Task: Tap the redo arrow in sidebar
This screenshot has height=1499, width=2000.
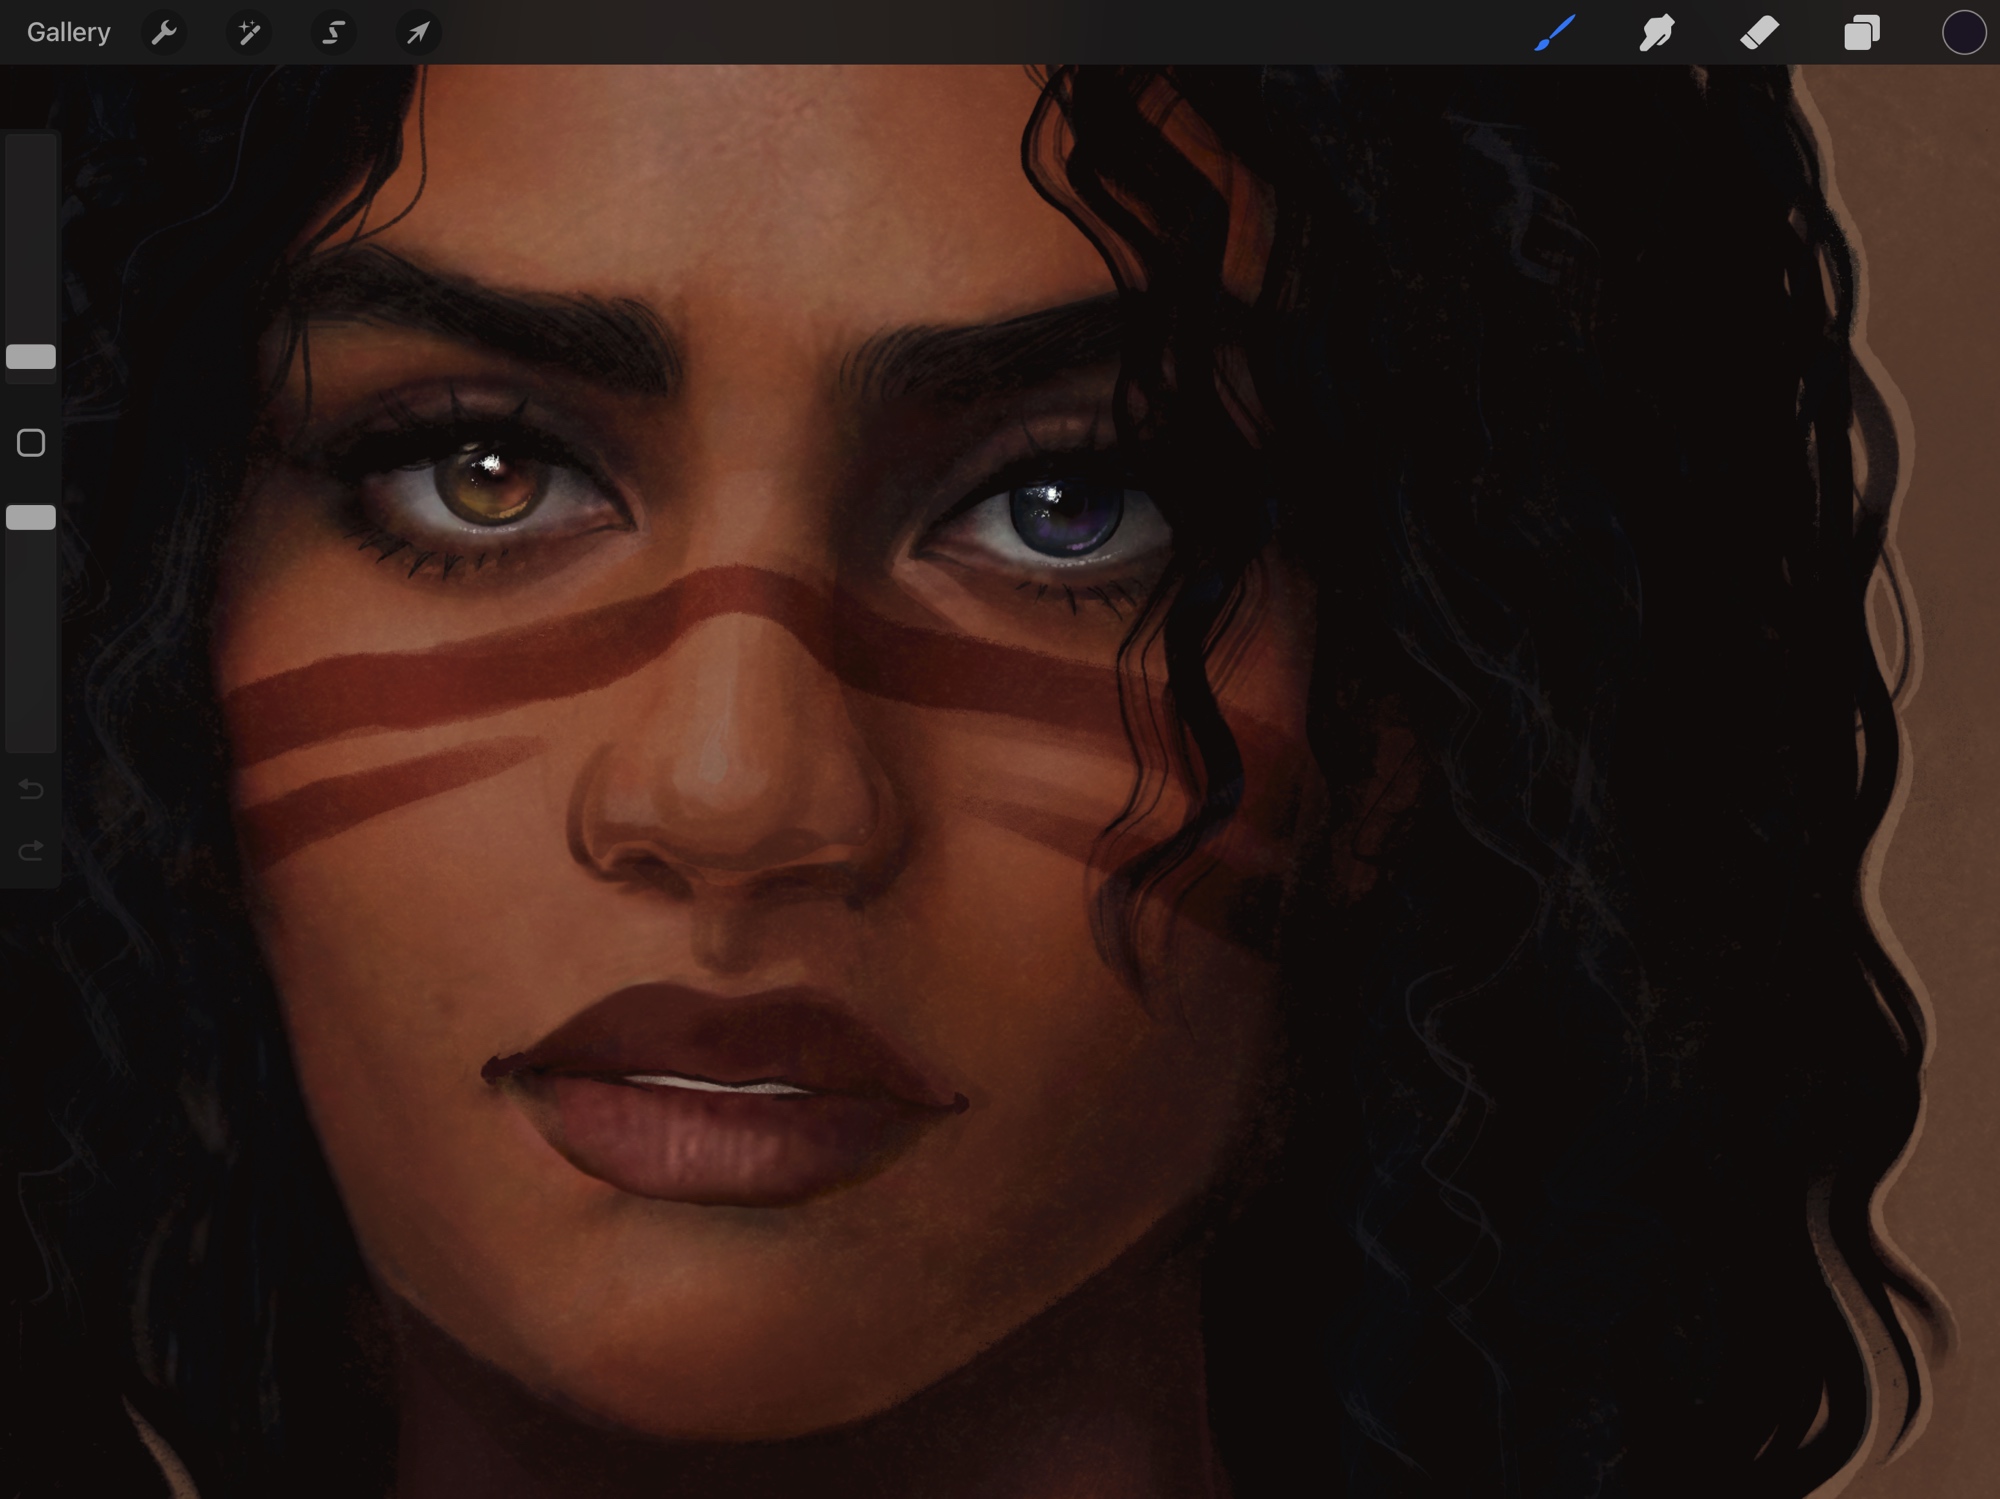Action: click(x=31, y=851)
